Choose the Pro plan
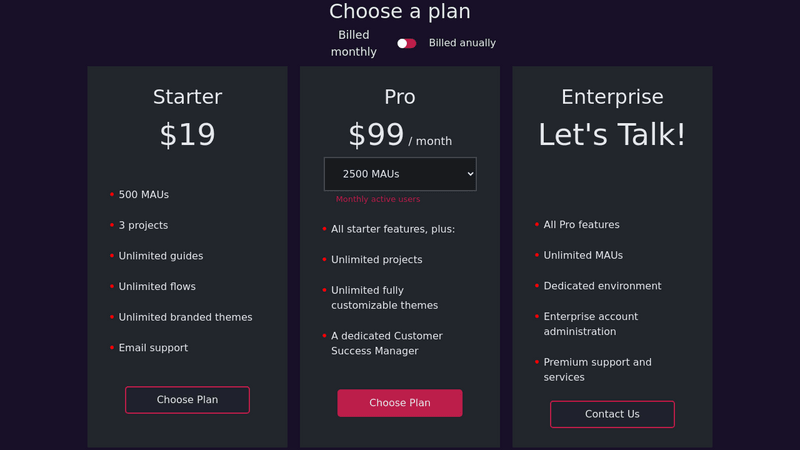The width and height of the screenshot is (800, 450). (399, 403)
